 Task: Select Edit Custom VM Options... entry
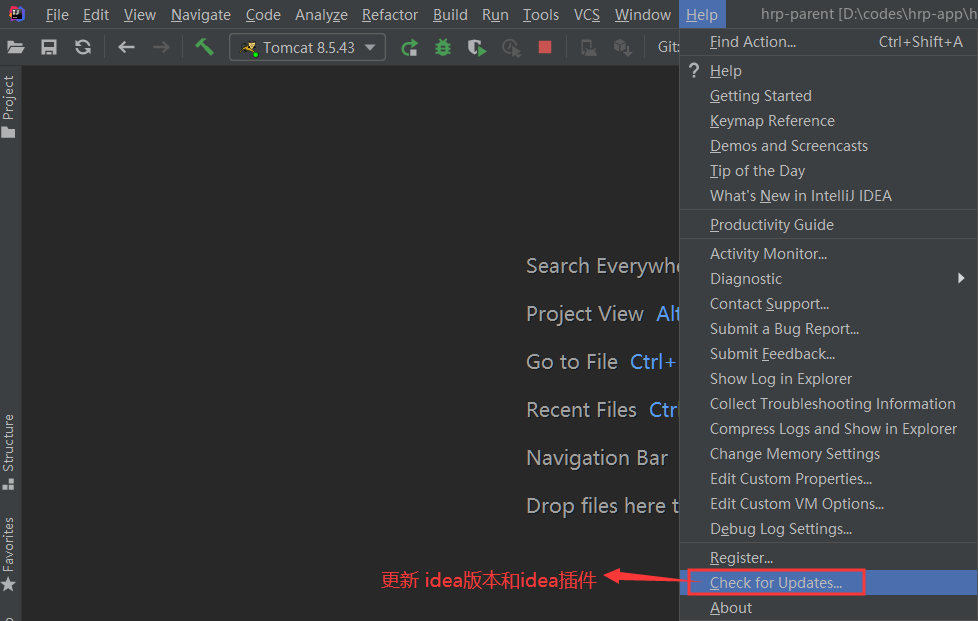[828, 503]
